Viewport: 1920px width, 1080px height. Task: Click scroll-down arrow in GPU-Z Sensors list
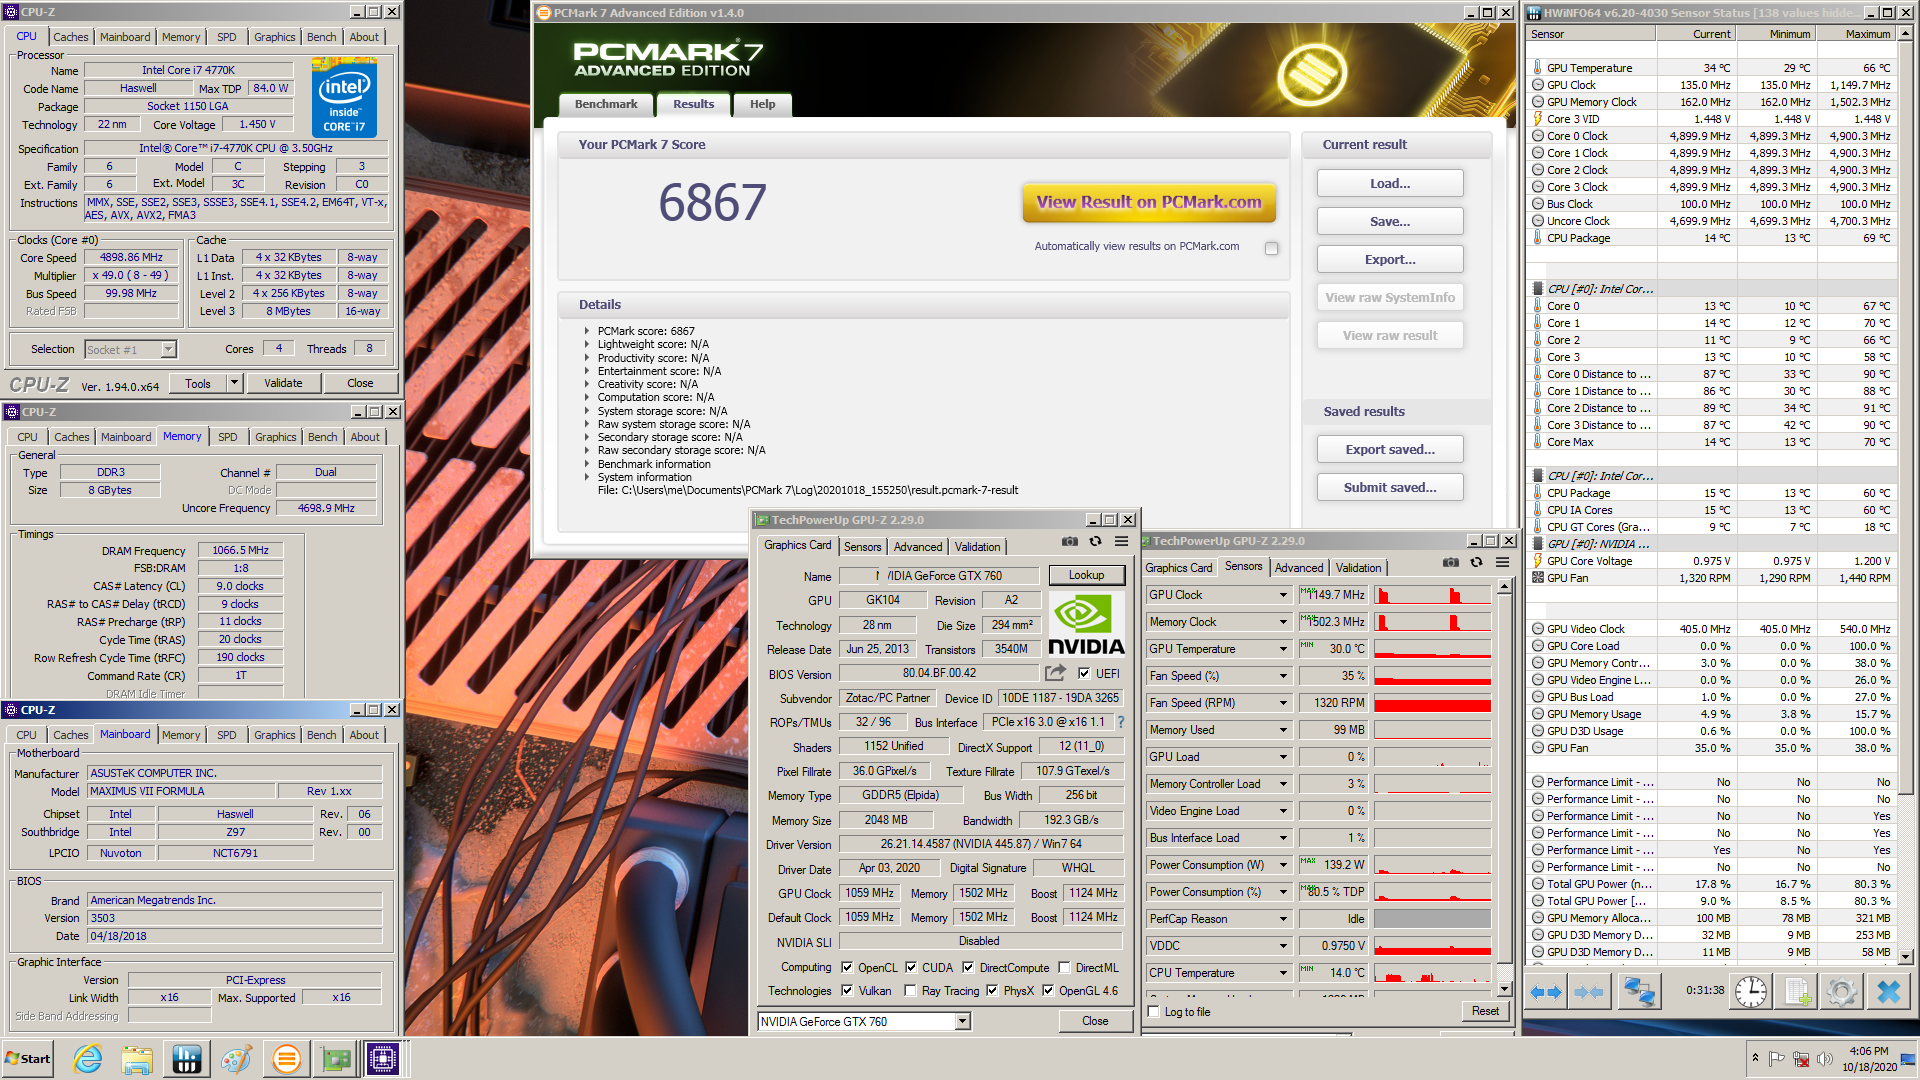coord(1504,989)
